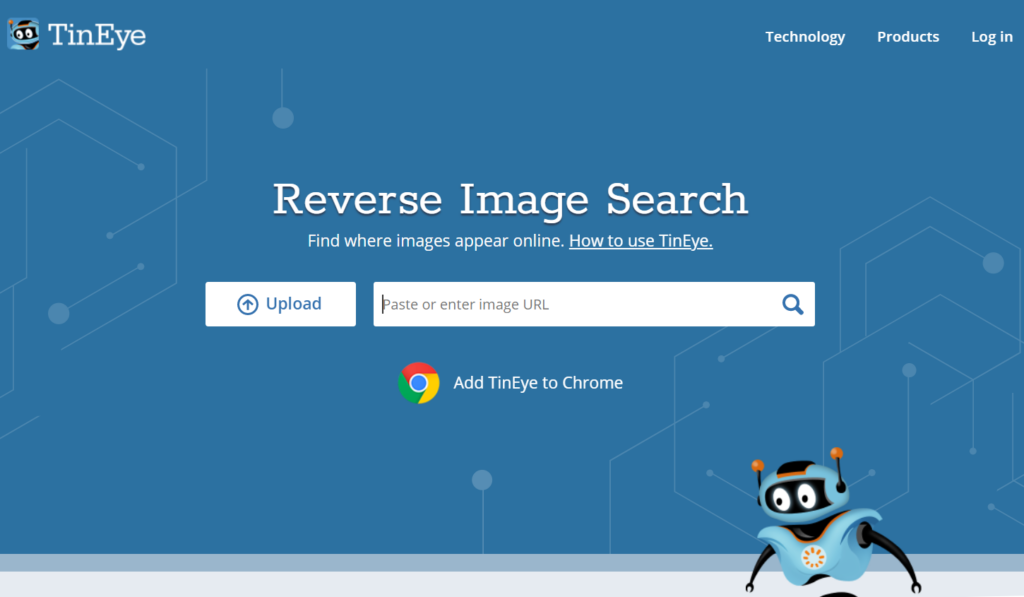Open the Add TinEye to Chrome link

[x=538, y=383]
